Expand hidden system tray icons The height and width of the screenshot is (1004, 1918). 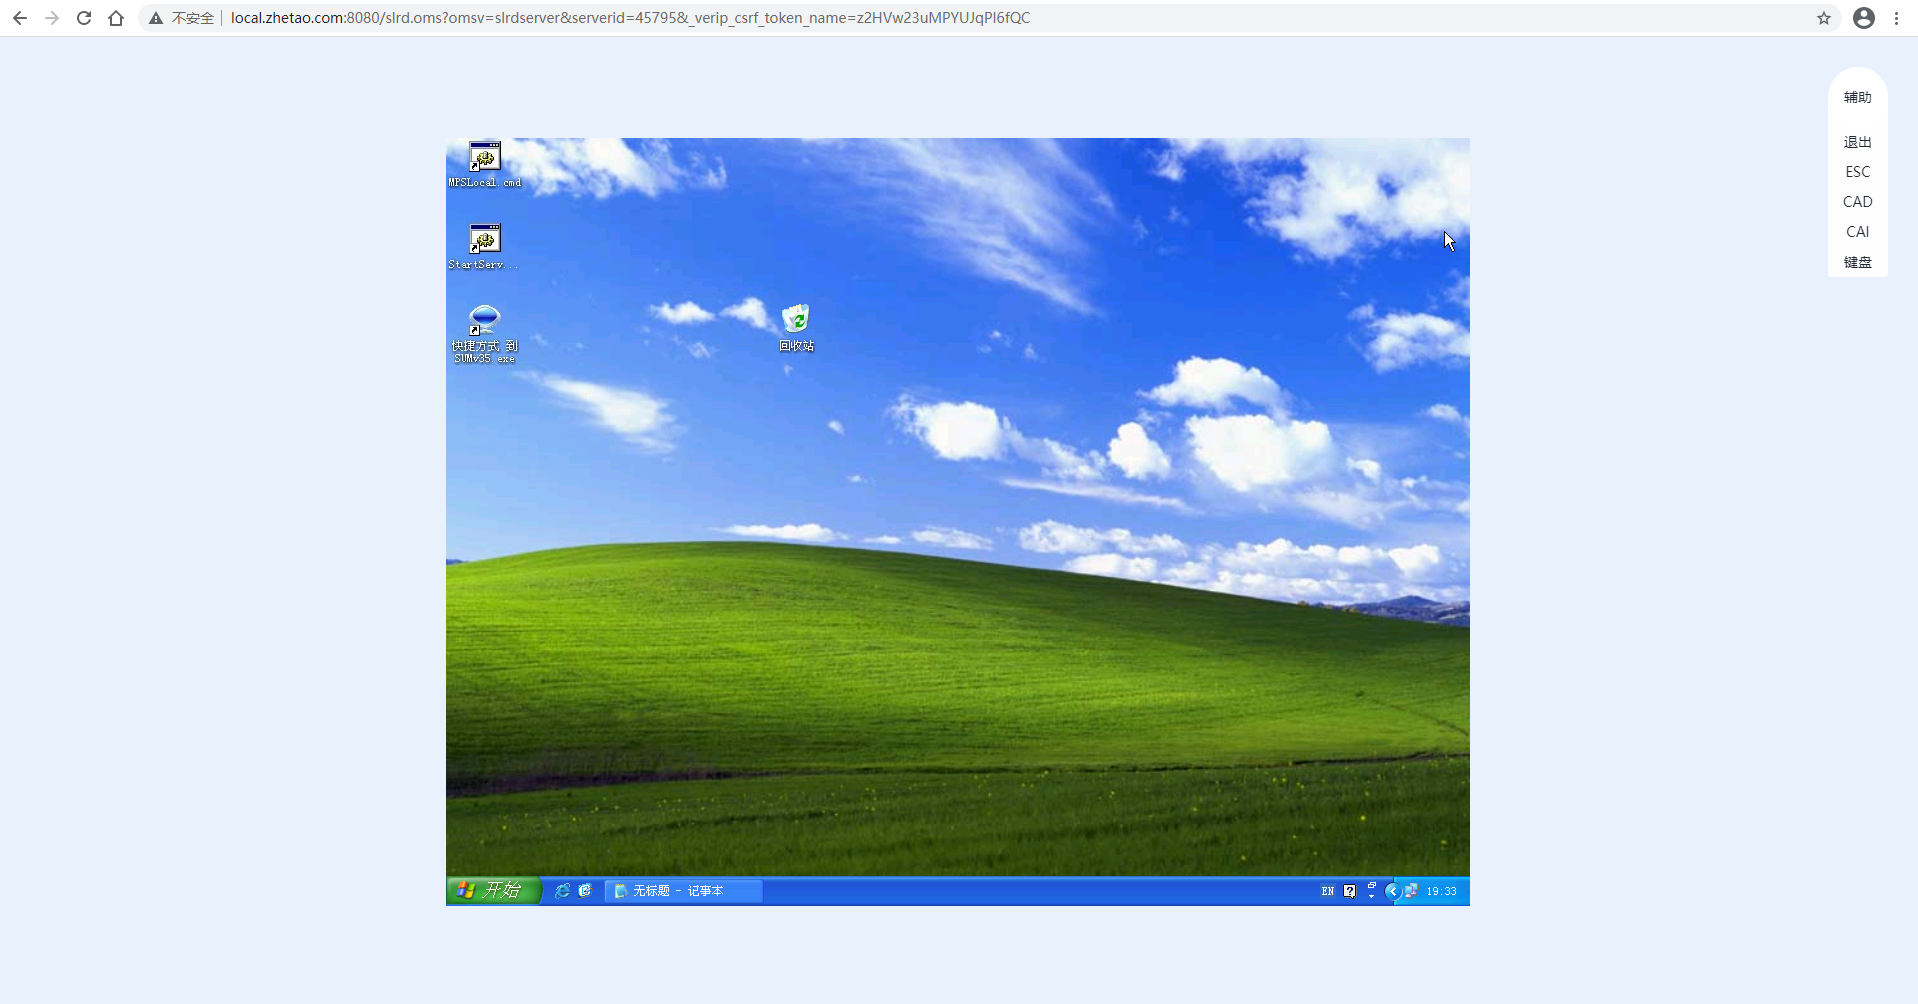[1393, 891]
